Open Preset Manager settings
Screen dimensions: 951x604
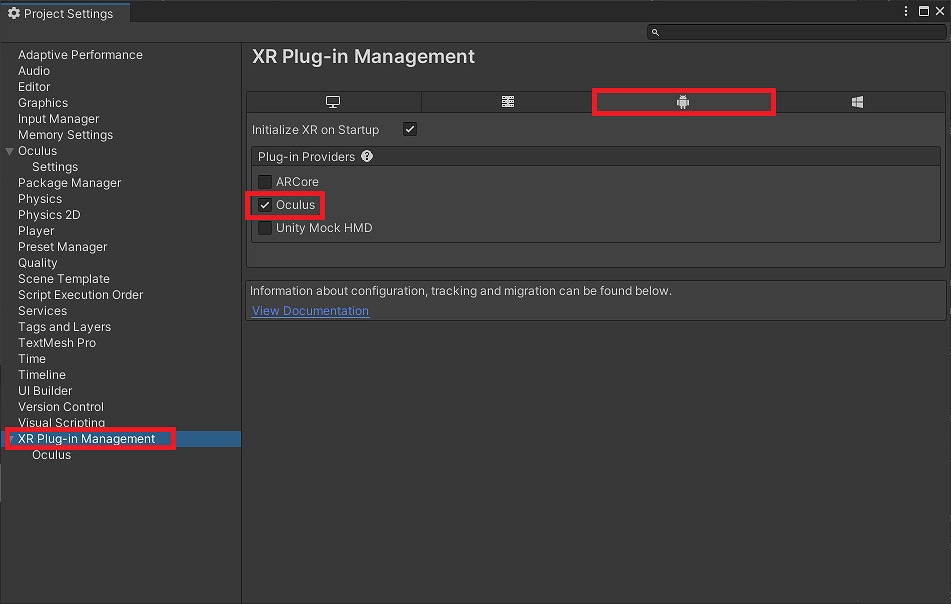(x=62, y=247)
